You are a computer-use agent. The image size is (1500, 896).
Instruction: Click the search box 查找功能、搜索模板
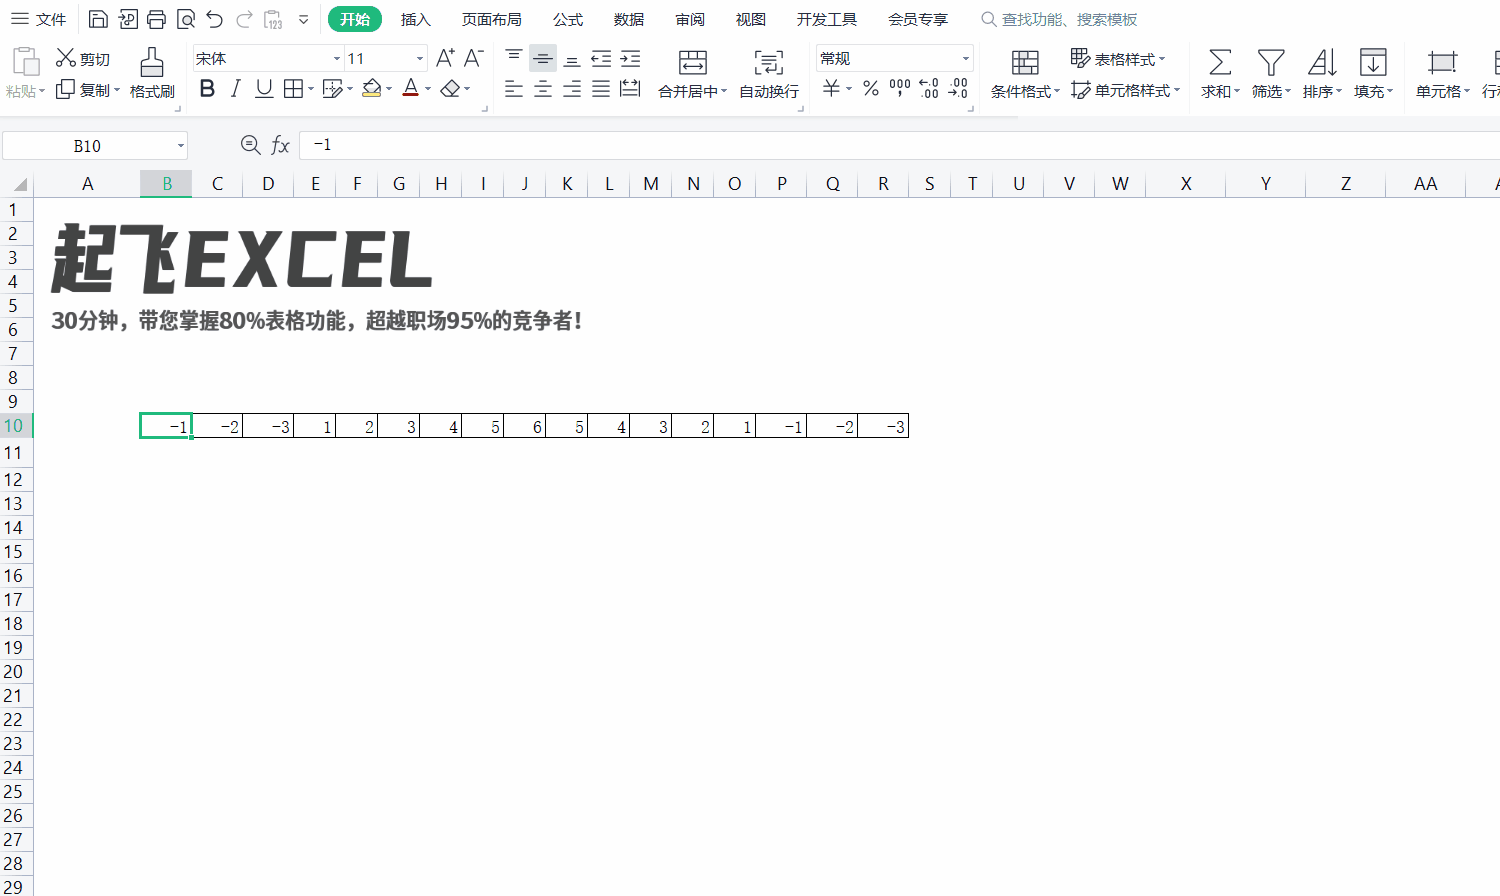point(1059,19)
